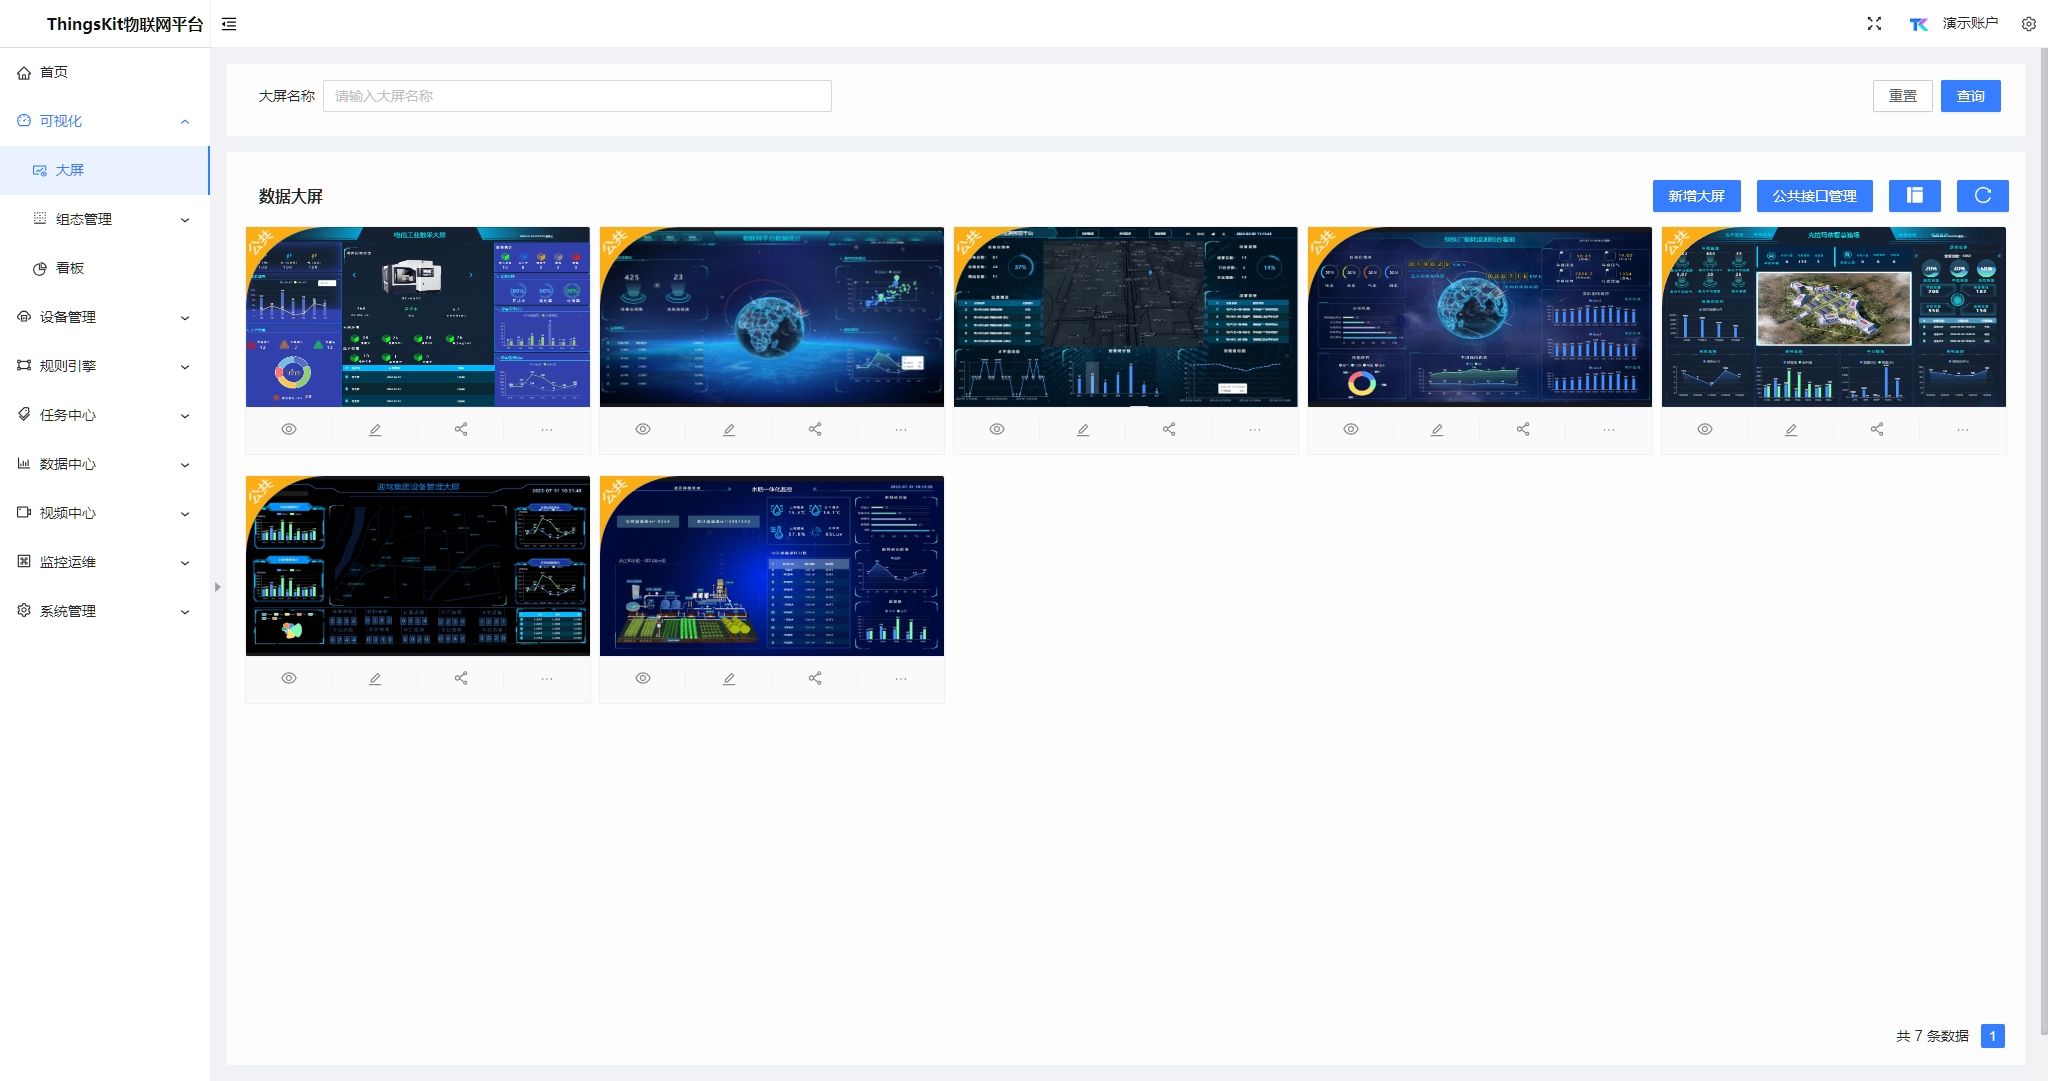Open the 看板 menu item
Screen dimensions: 2048x1081
click(x=70, y=268)
